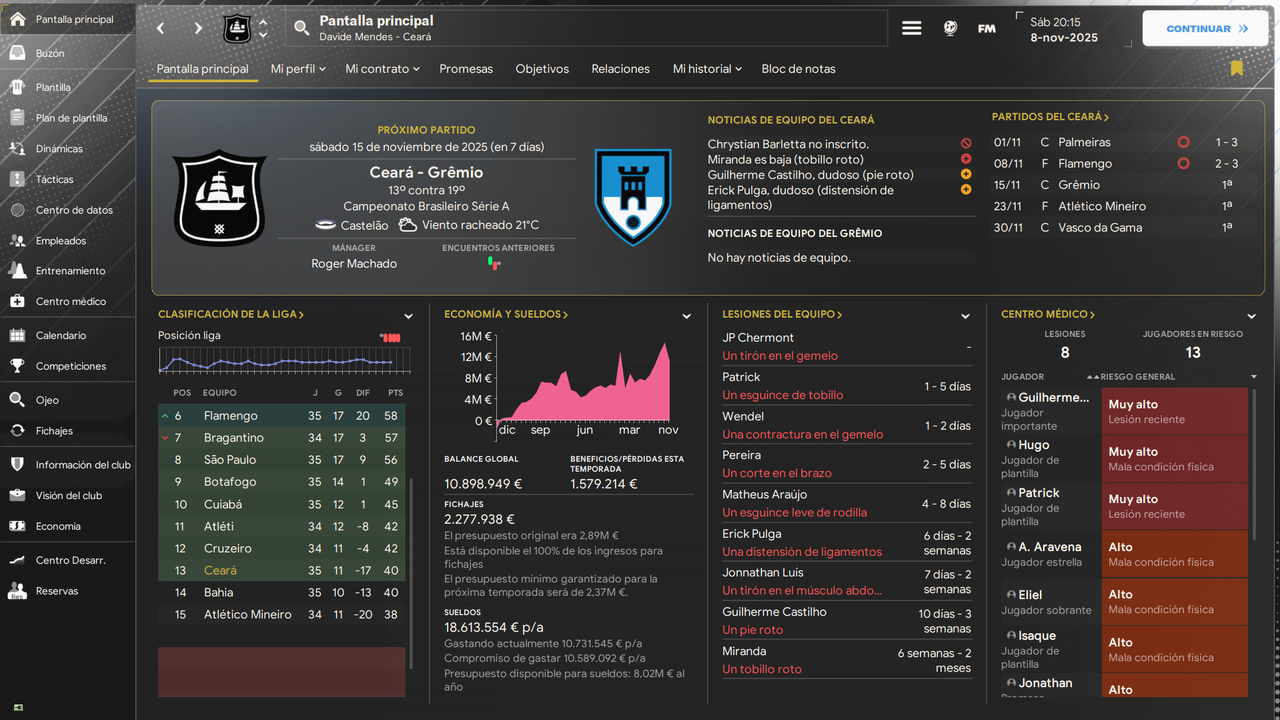Open the Reservas icon in sidebar
1280x720 pixels.
point(17,591)
